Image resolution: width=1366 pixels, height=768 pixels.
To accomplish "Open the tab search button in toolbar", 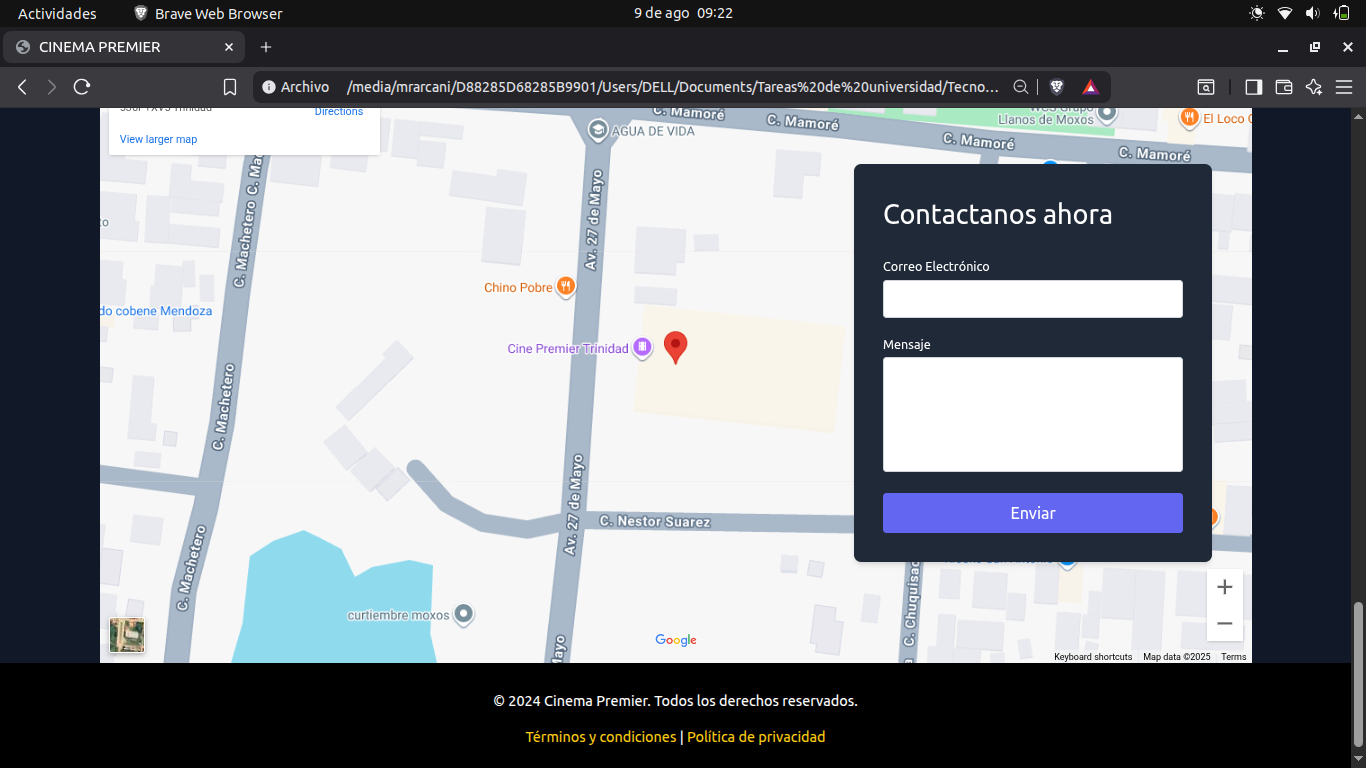I will pos(1207,87).
